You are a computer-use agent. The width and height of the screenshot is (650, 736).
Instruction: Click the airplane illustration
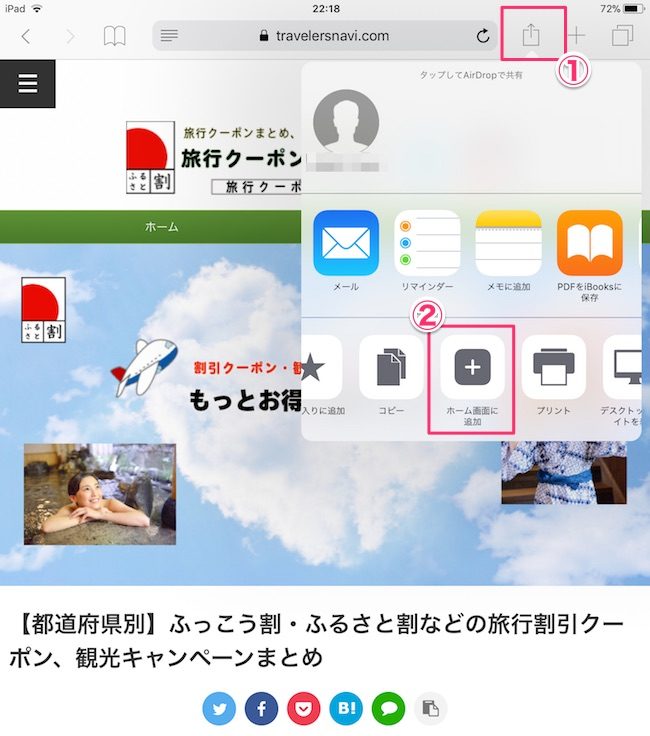point(145,367)
